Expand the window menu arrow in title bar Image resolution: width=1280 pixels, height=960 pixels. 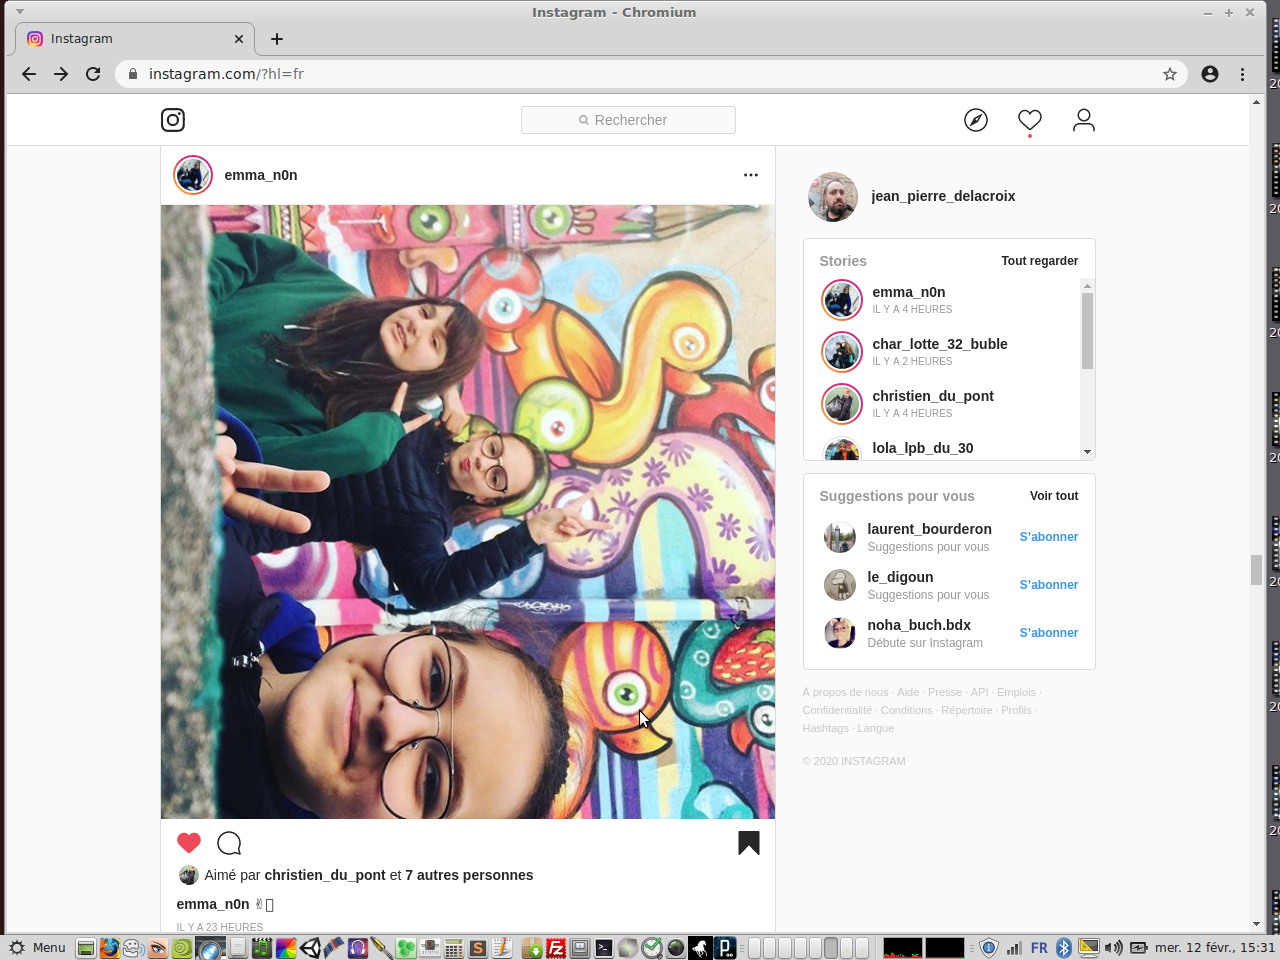point(20,12)
